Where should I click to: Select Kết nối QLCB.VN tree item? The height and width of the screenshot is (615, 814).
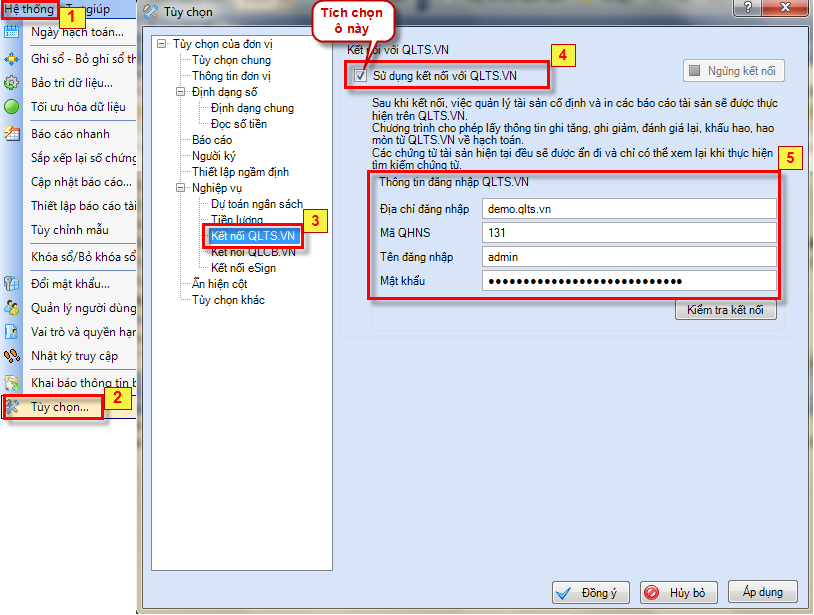tap(253, 253)
